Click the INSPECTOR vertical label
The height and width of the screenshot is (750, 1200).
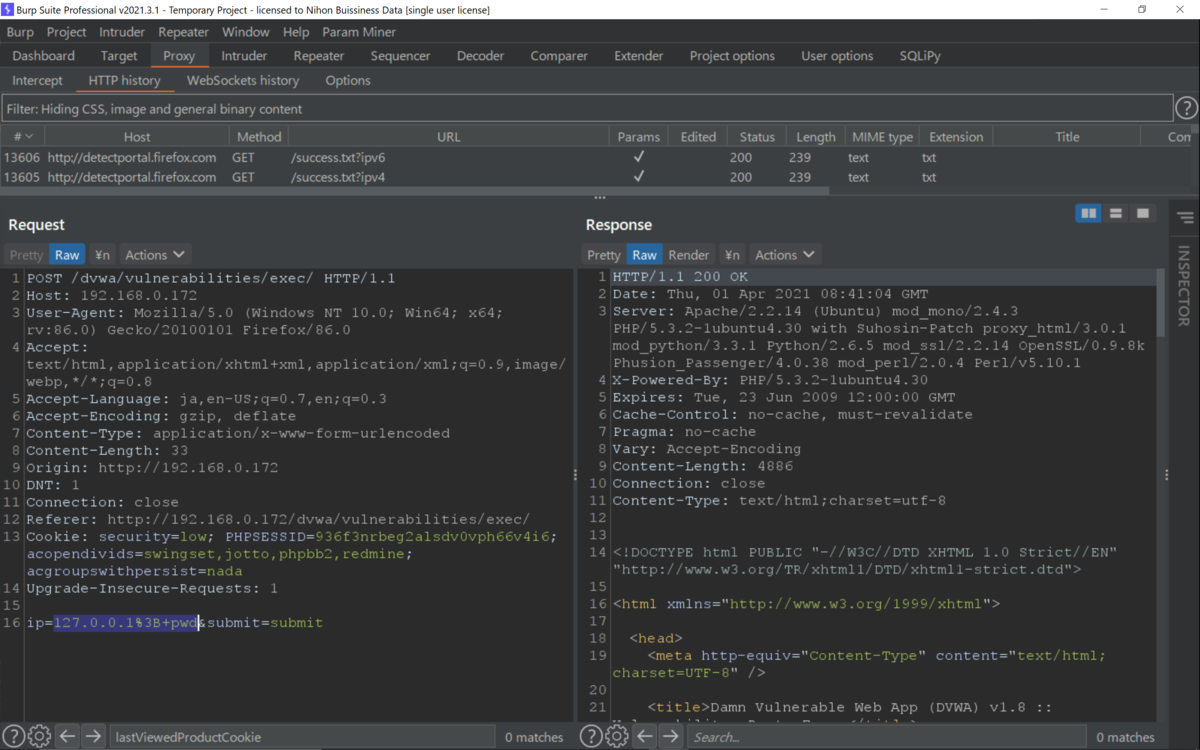(x=1185, y=286)
